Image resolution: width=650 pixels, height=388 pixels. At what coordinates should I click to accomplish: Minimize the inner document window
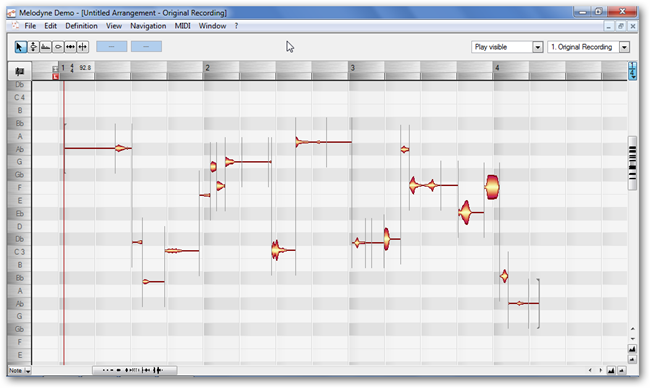point(609,27)
